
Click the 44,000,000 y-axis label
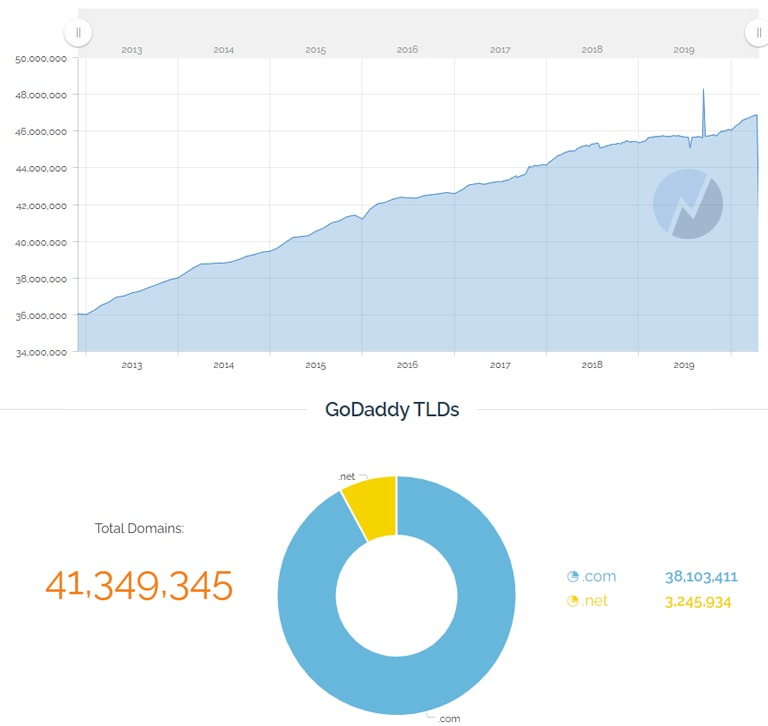(41, 169)
